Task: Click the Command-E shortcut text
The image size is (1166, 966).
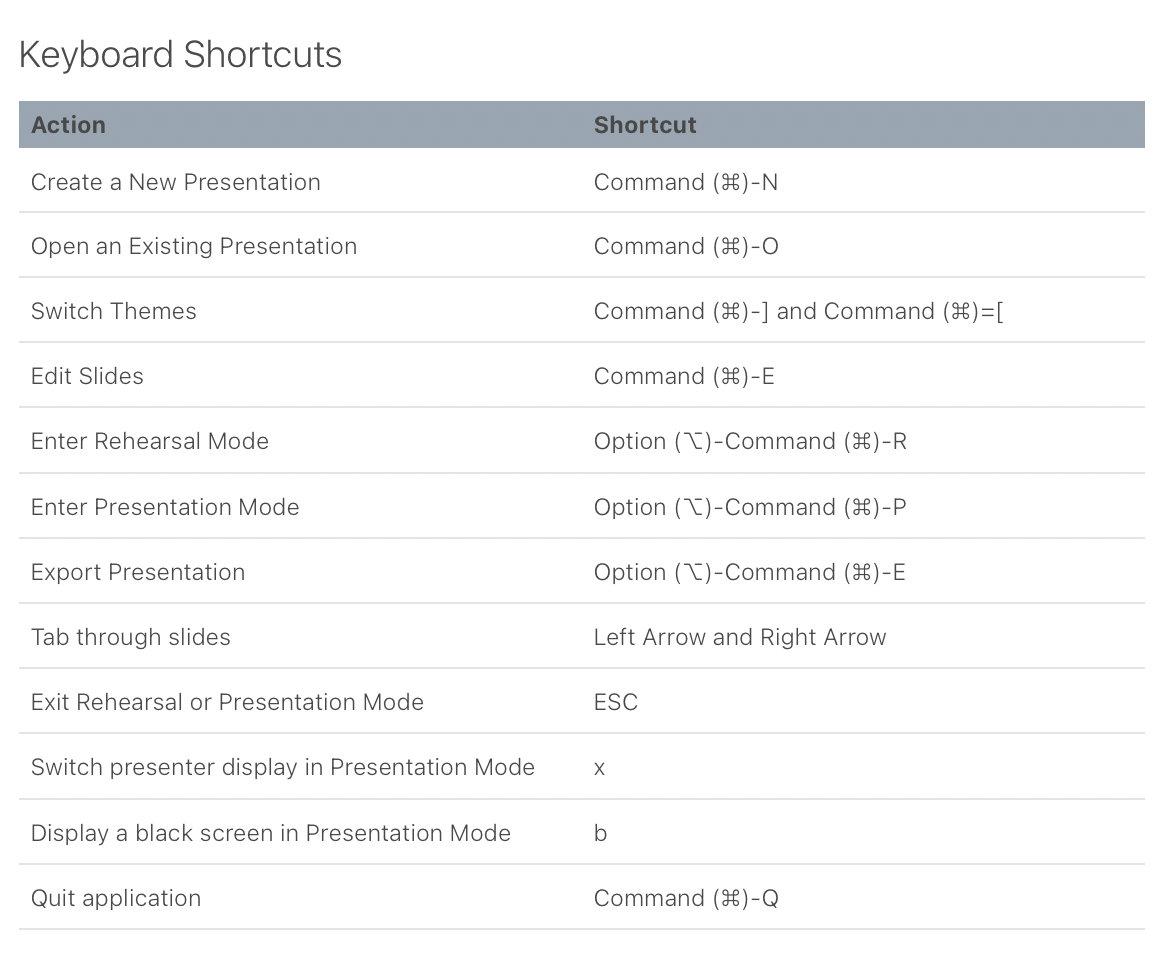Action: click(684, 376)
